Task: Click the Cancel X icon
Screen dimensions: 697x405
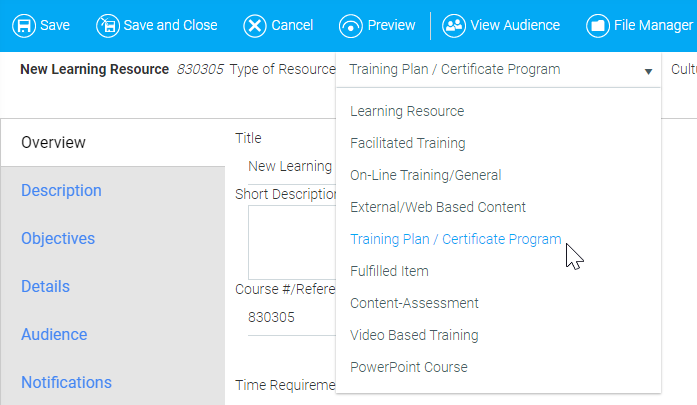Action: click(x=255, y=25)
